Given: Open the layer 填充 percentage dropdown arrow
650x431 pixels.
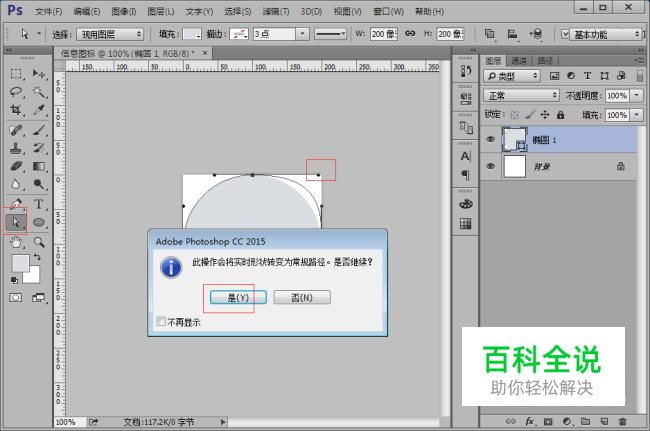Looking at the screenshot, I should [637, 115].
